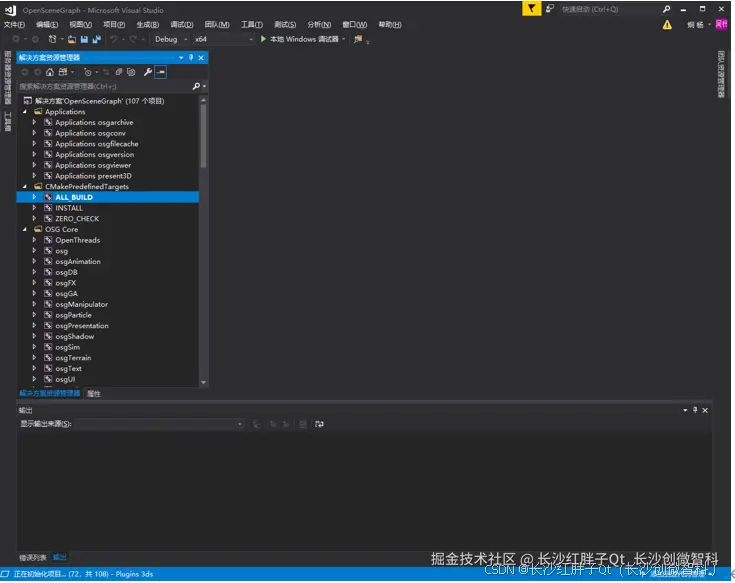Click the Collapse All icon in Solution Explorer
Image resolution: width=735 pixels, height=583 pixels.
[x=119, y=72]
